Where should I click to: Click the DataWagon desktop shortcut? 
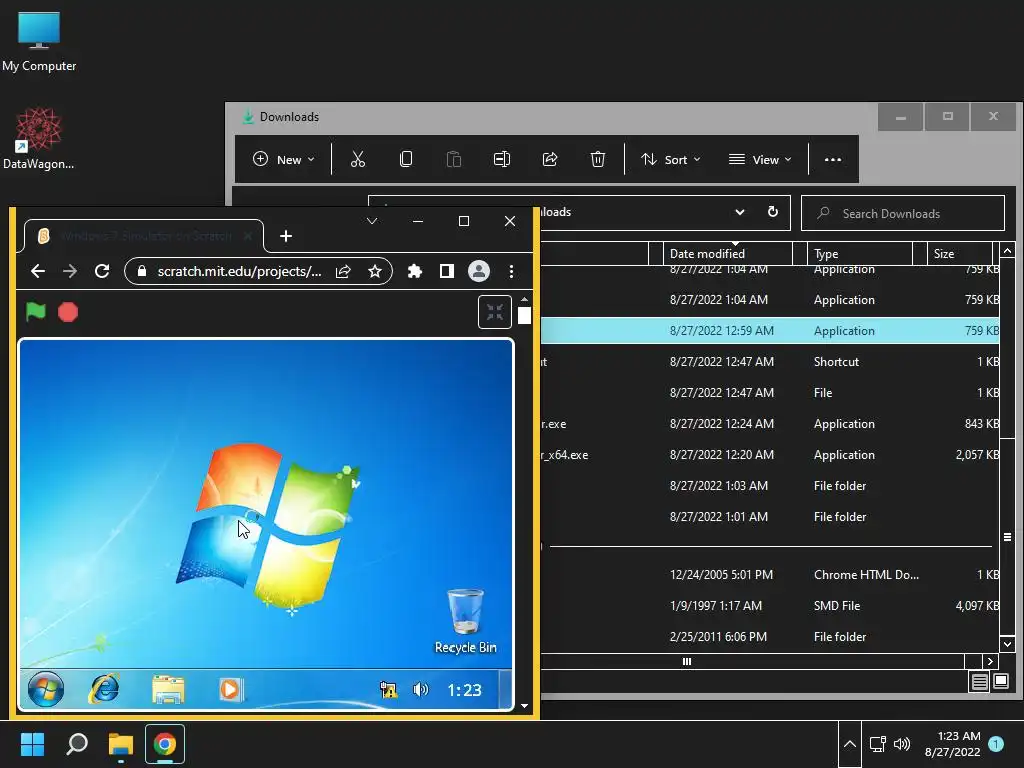[39, 138]
